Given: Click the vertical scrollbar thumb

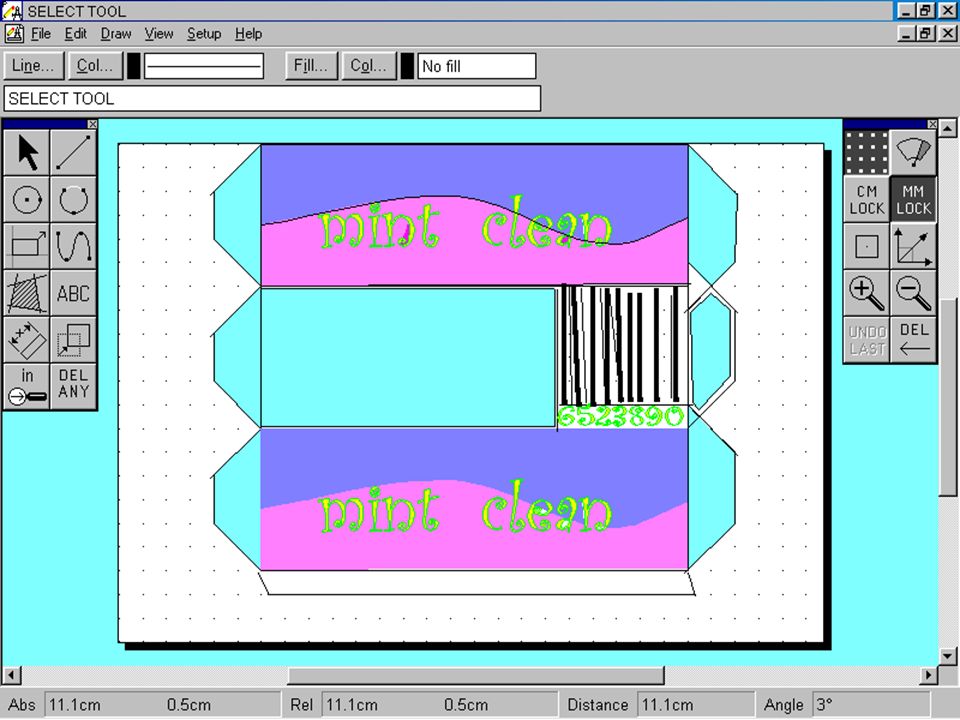Looking at the screenshot, I should [947, 397].
